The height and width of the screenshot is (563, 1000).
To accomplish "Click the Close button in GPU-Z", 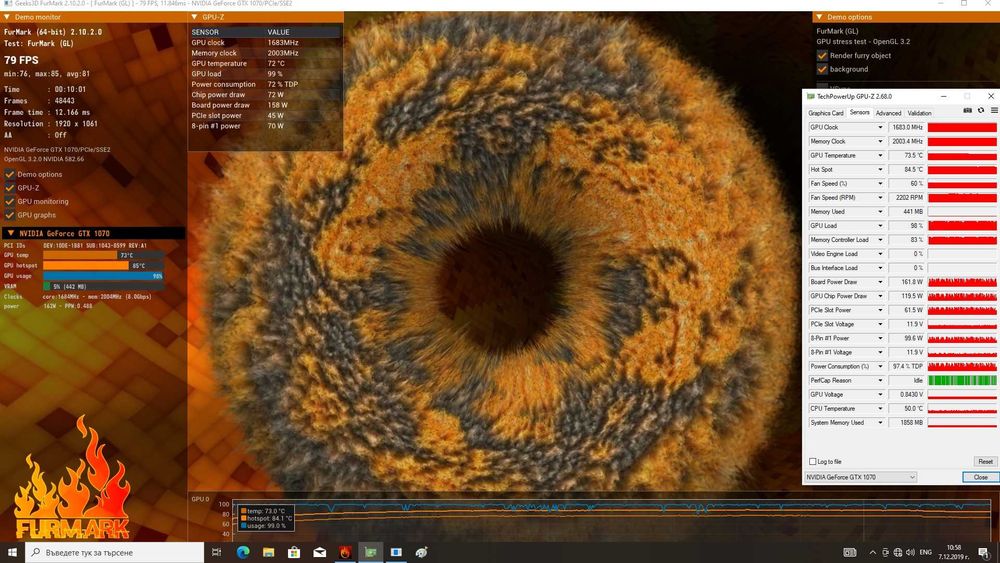I will (980, 477).
